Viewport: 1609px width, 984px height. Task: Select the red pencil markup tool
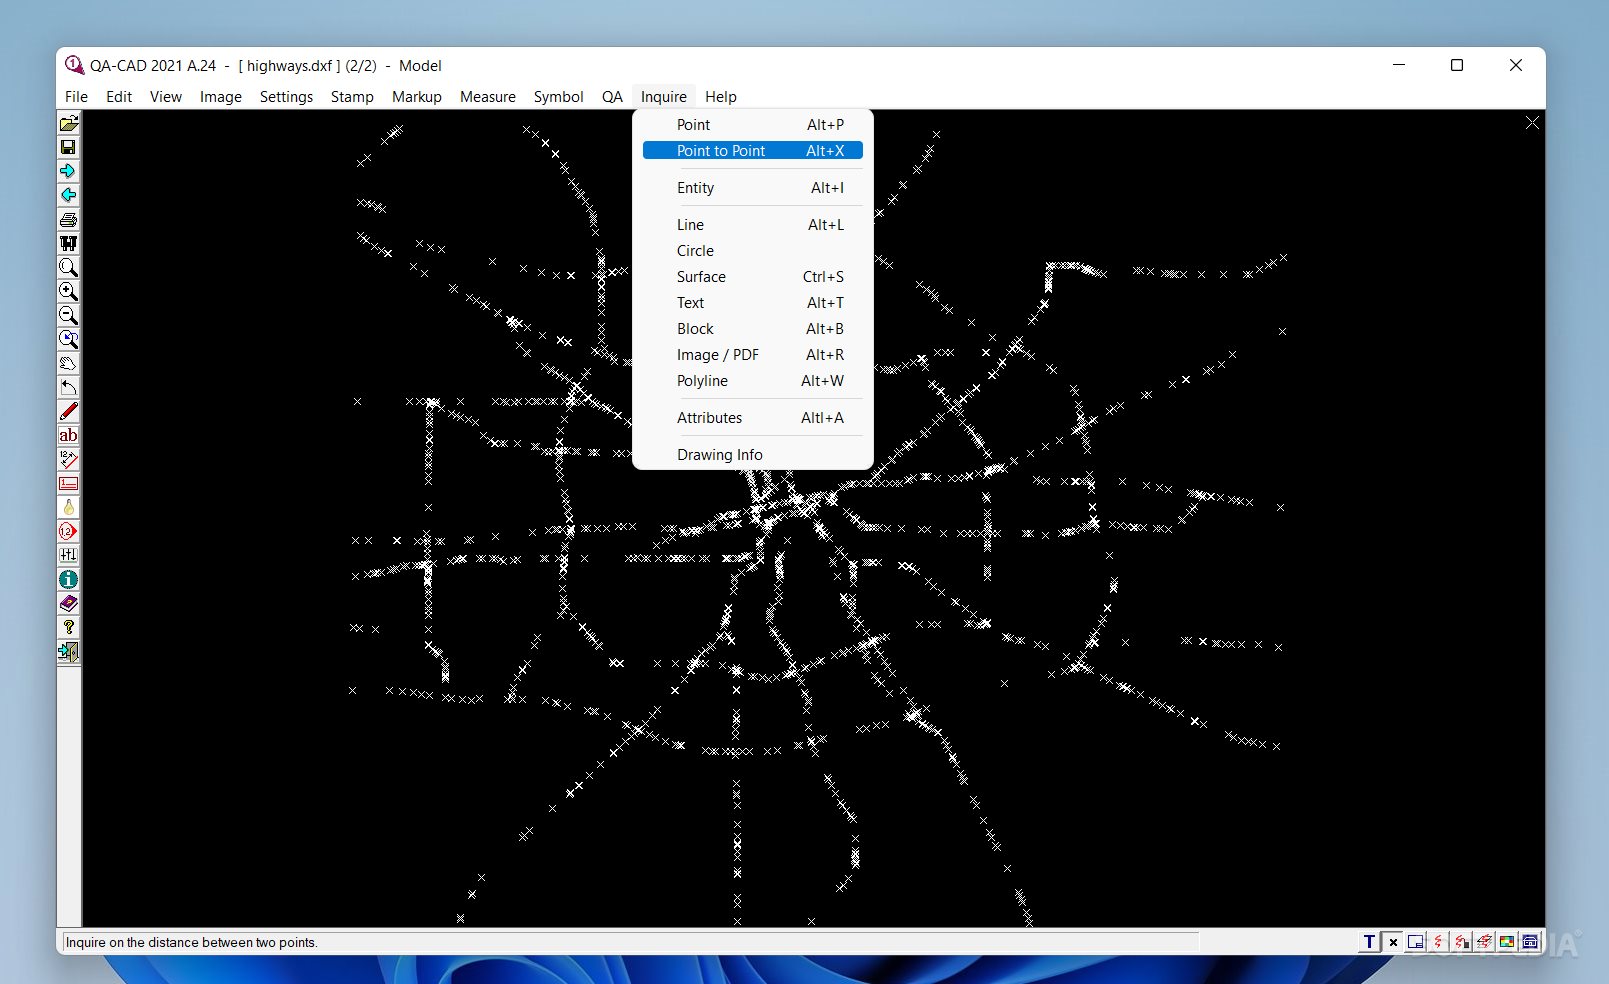(x=68, y=411)
